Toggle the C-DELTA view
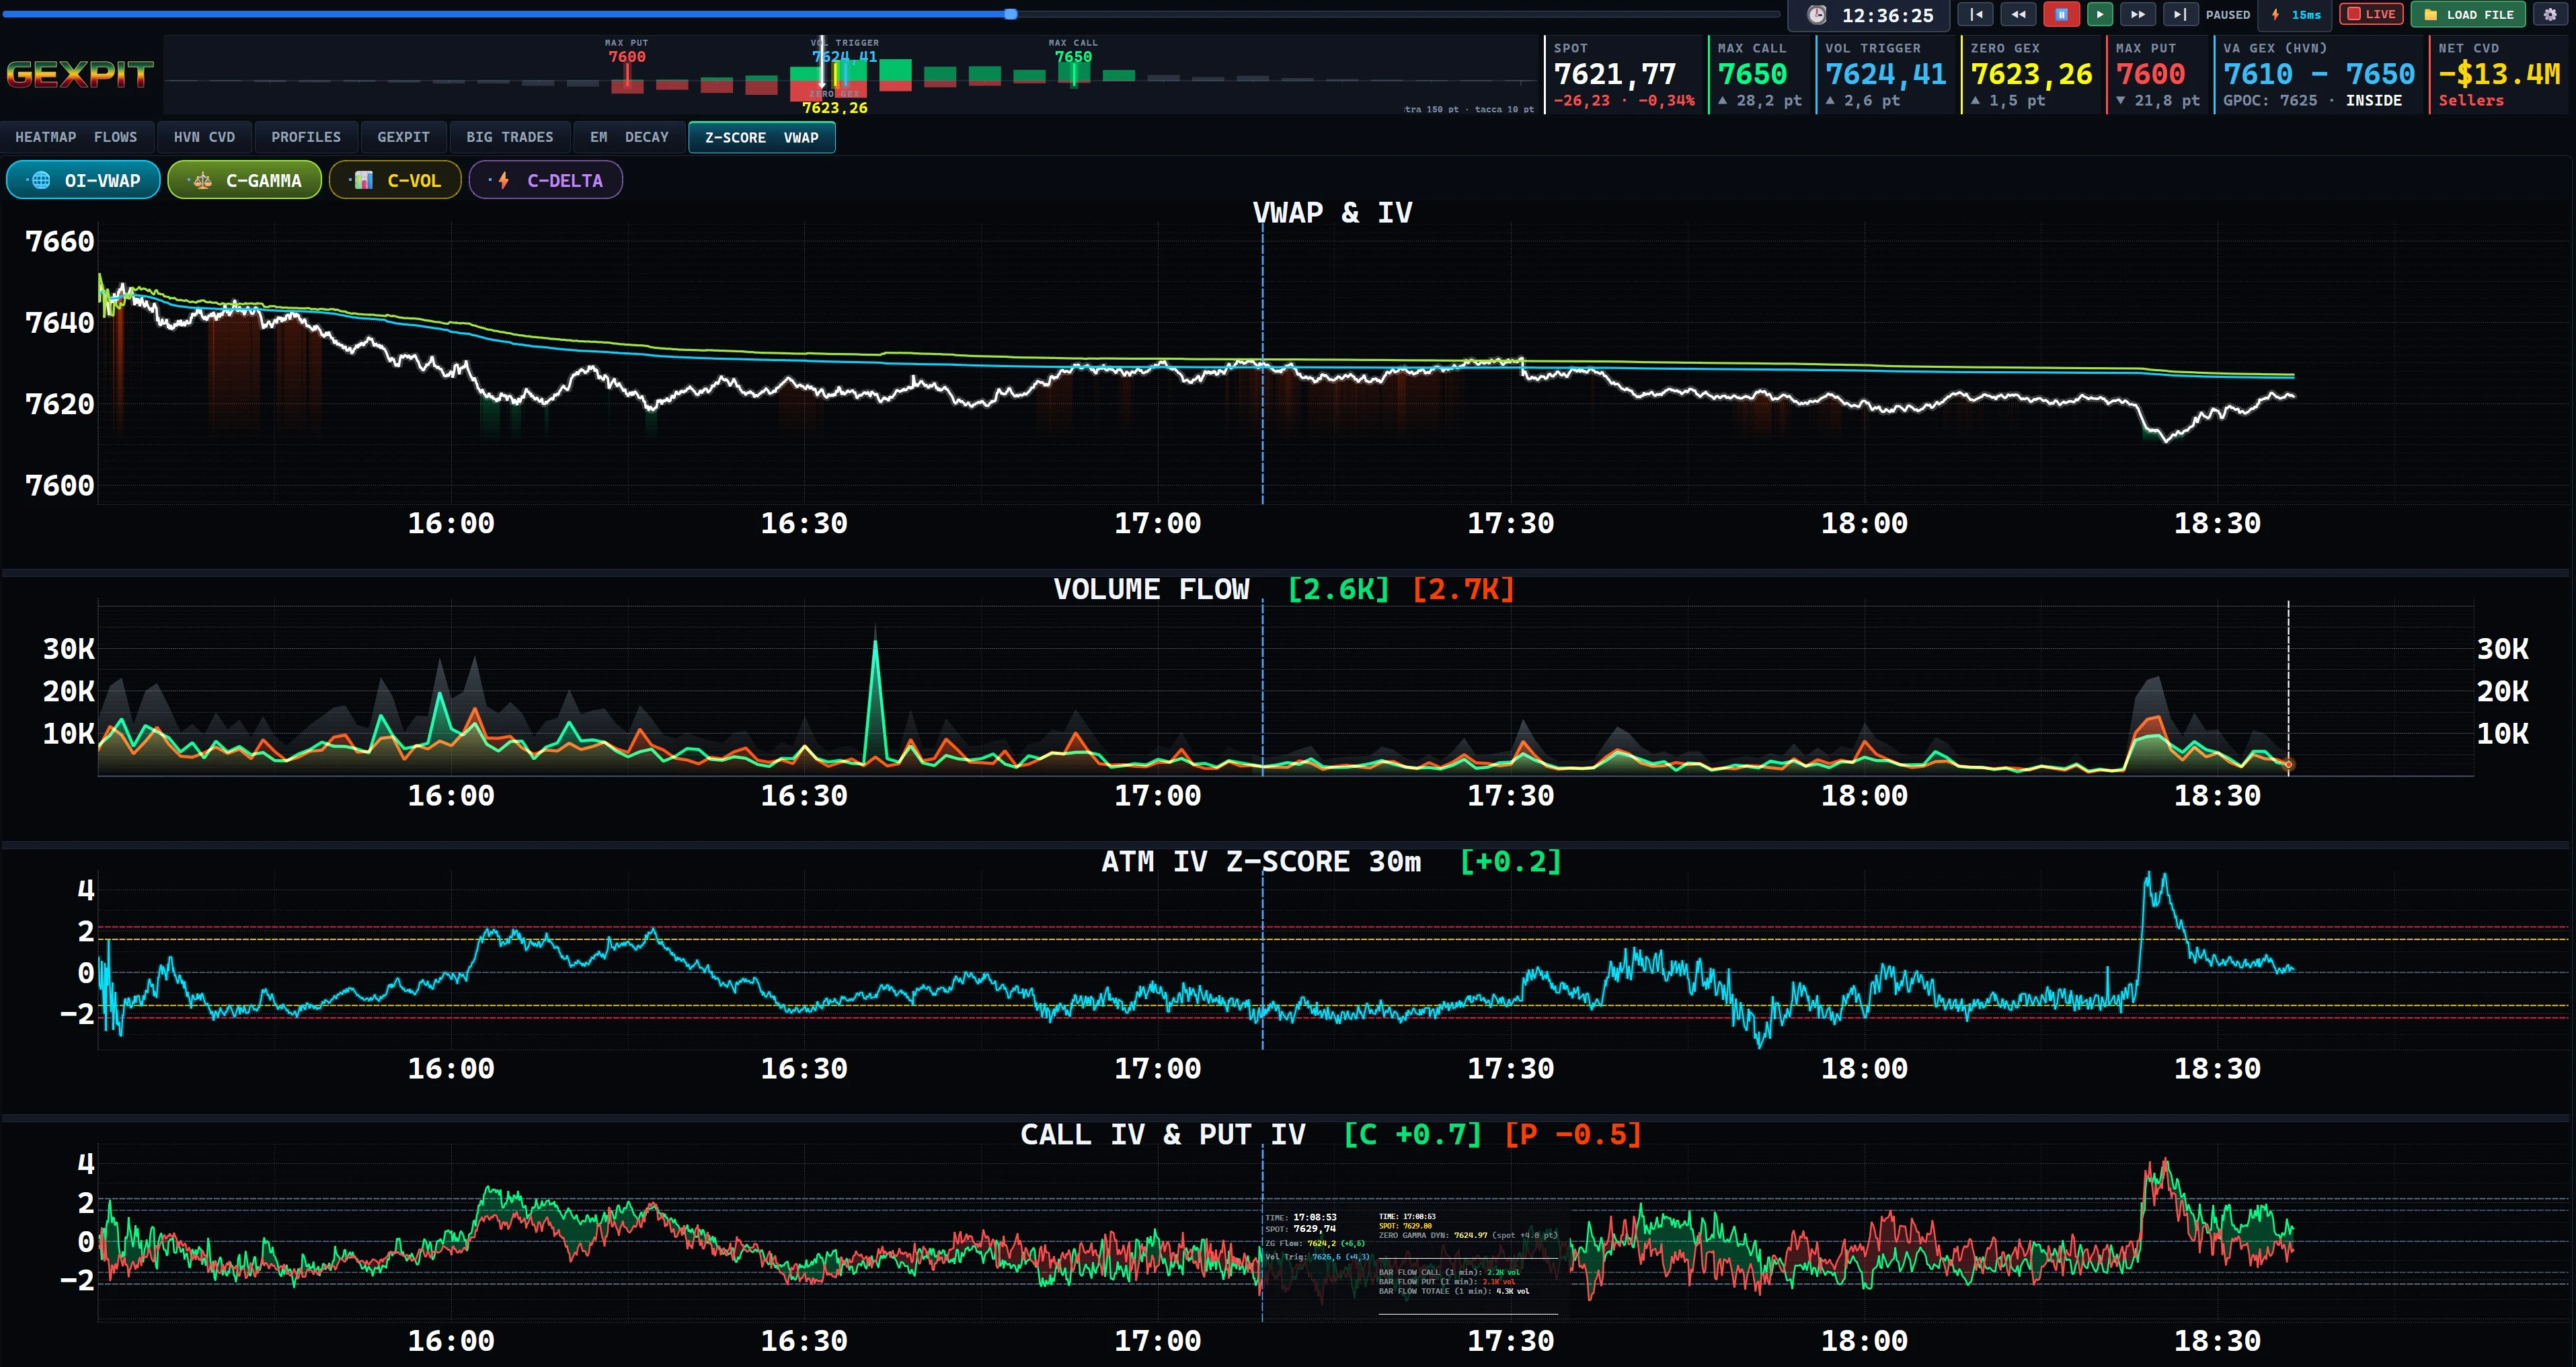 point(545,180)
